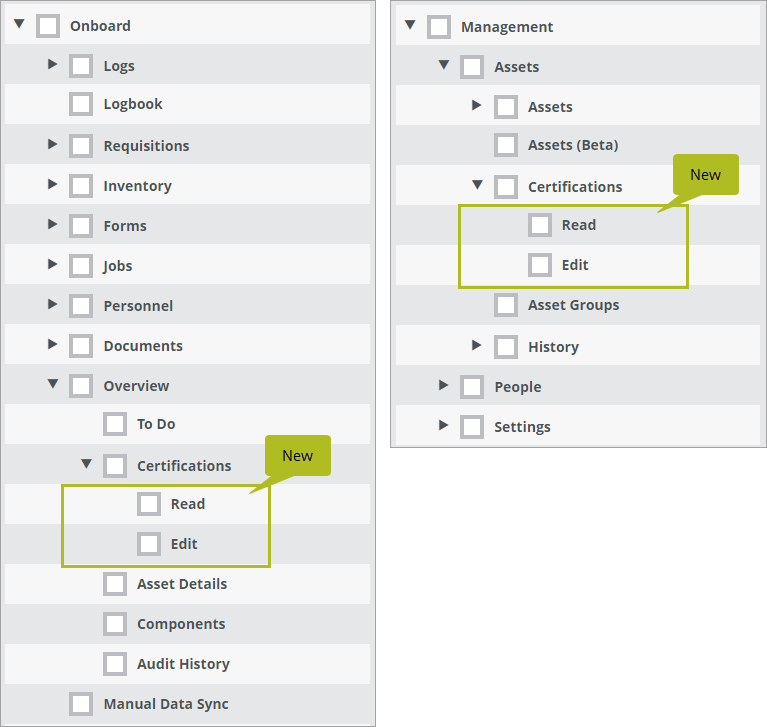
Task: Tick the Inventory permission checkbox
Action: 81,186
